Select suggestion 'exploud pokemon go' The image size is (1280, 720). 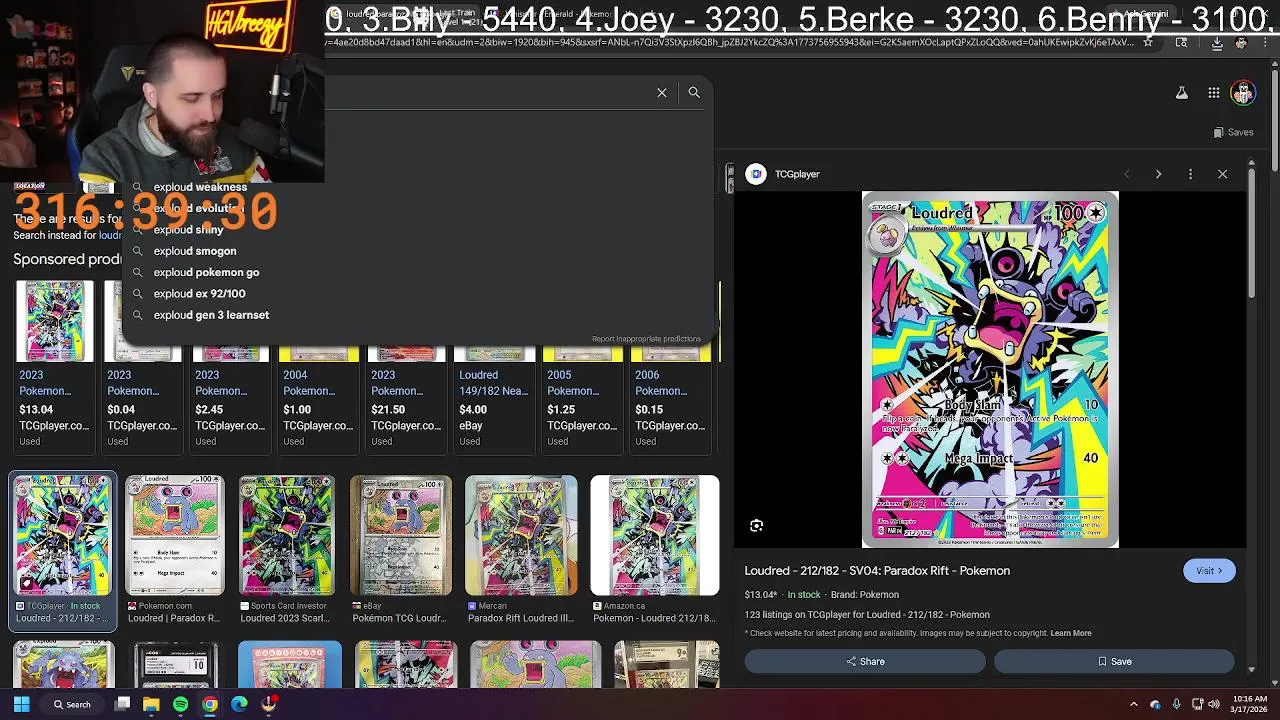click(206, 272)
